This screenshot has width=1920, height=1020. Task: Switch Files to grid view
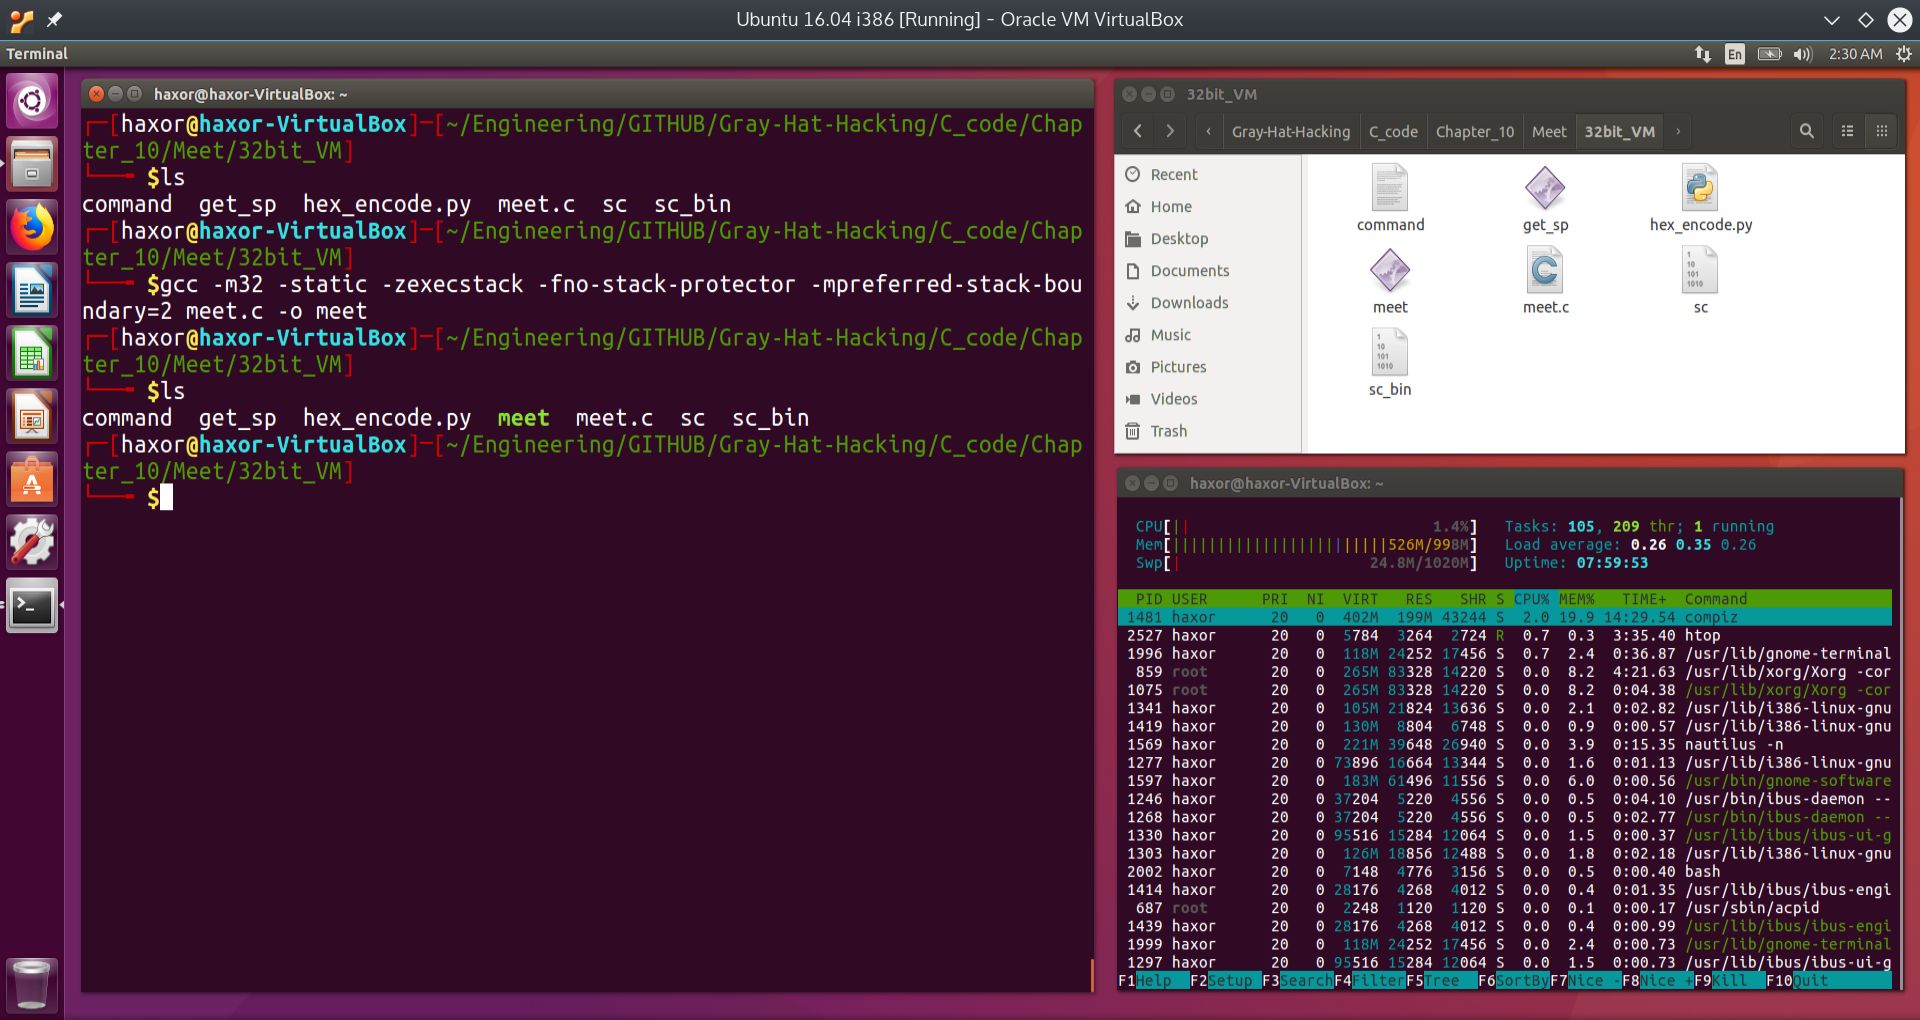1881,131
